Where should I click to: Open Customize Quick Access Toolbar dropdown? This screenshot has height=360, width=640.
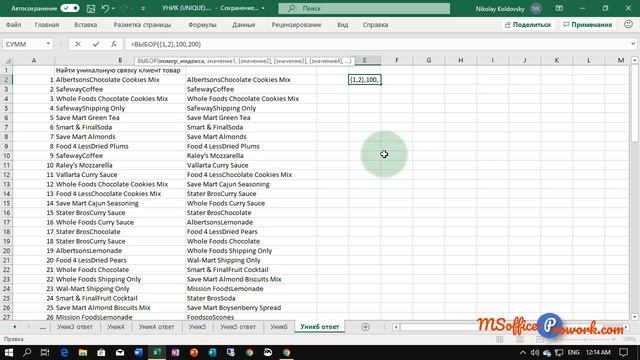[x=143, y=8]
